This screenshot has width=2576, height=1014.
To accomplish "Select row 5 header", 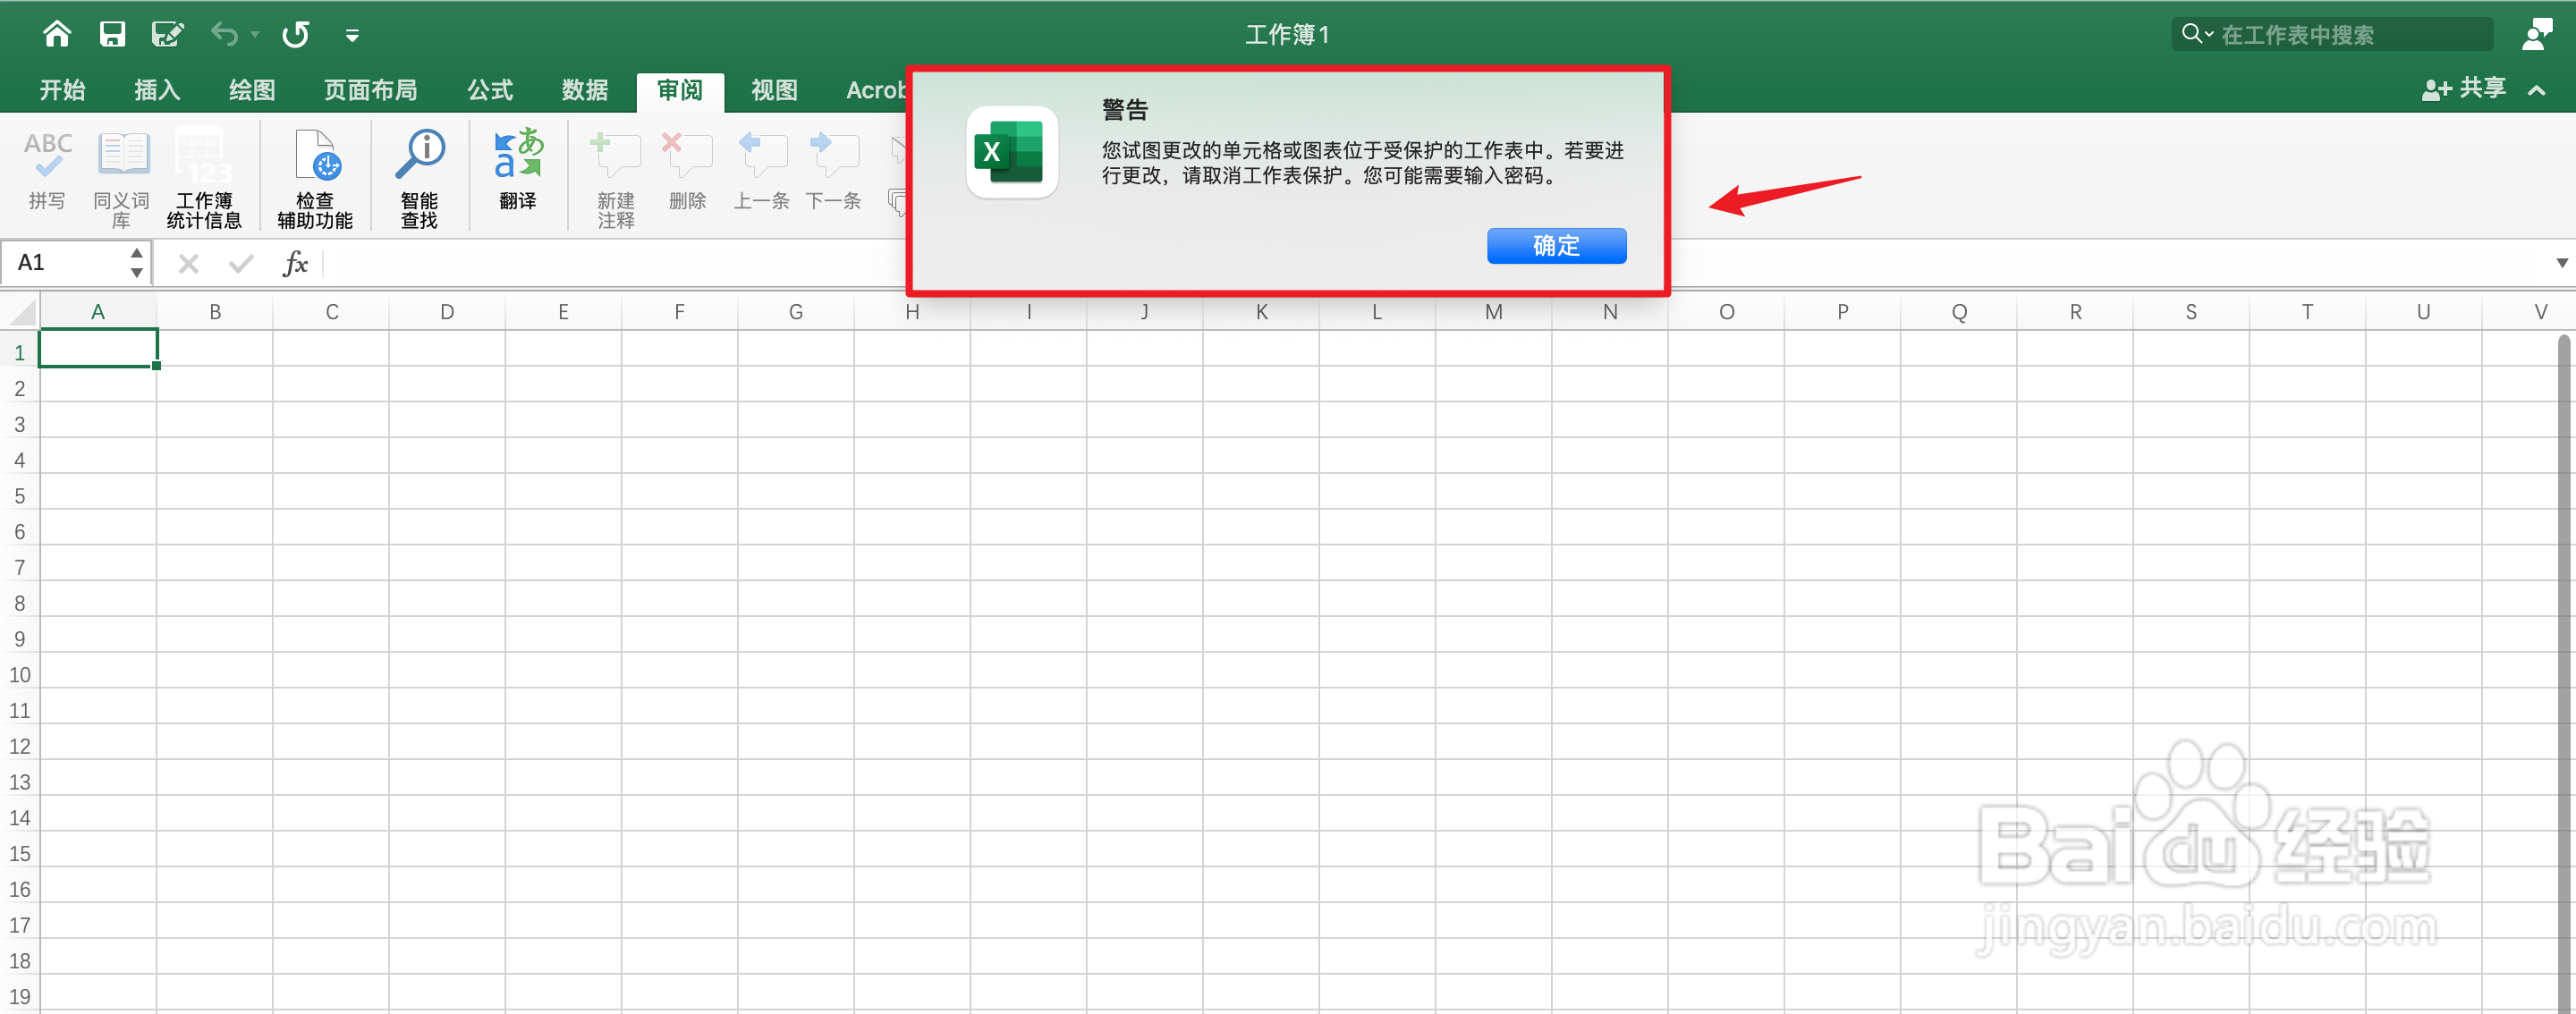I will [19, 496].
